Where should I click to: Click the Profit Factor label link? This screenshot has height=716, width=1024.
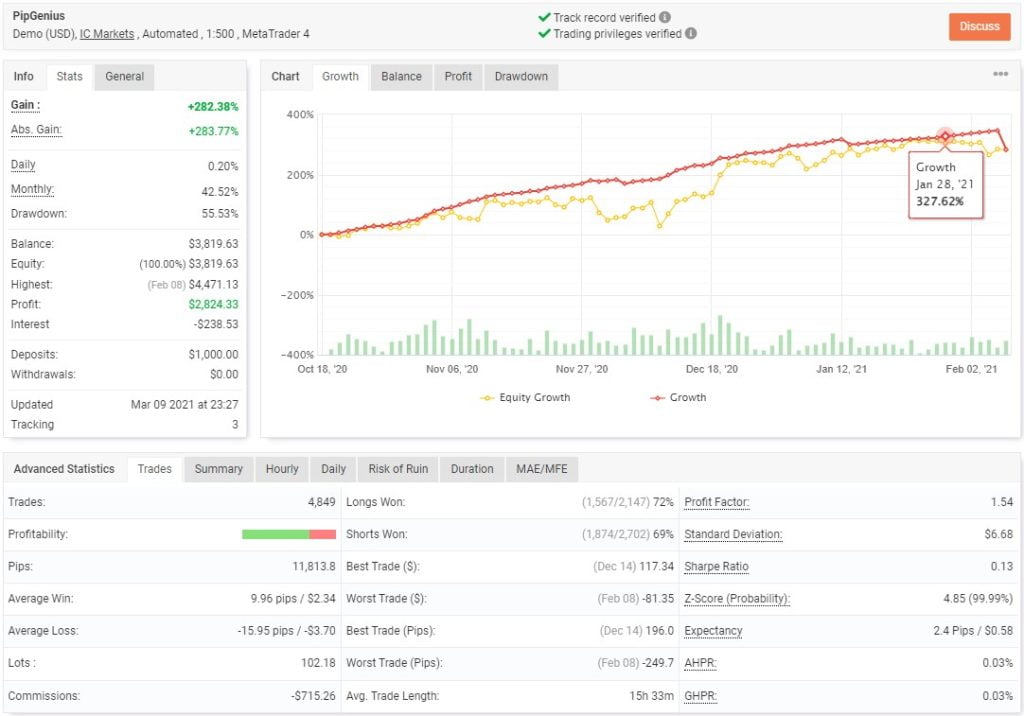716,502
